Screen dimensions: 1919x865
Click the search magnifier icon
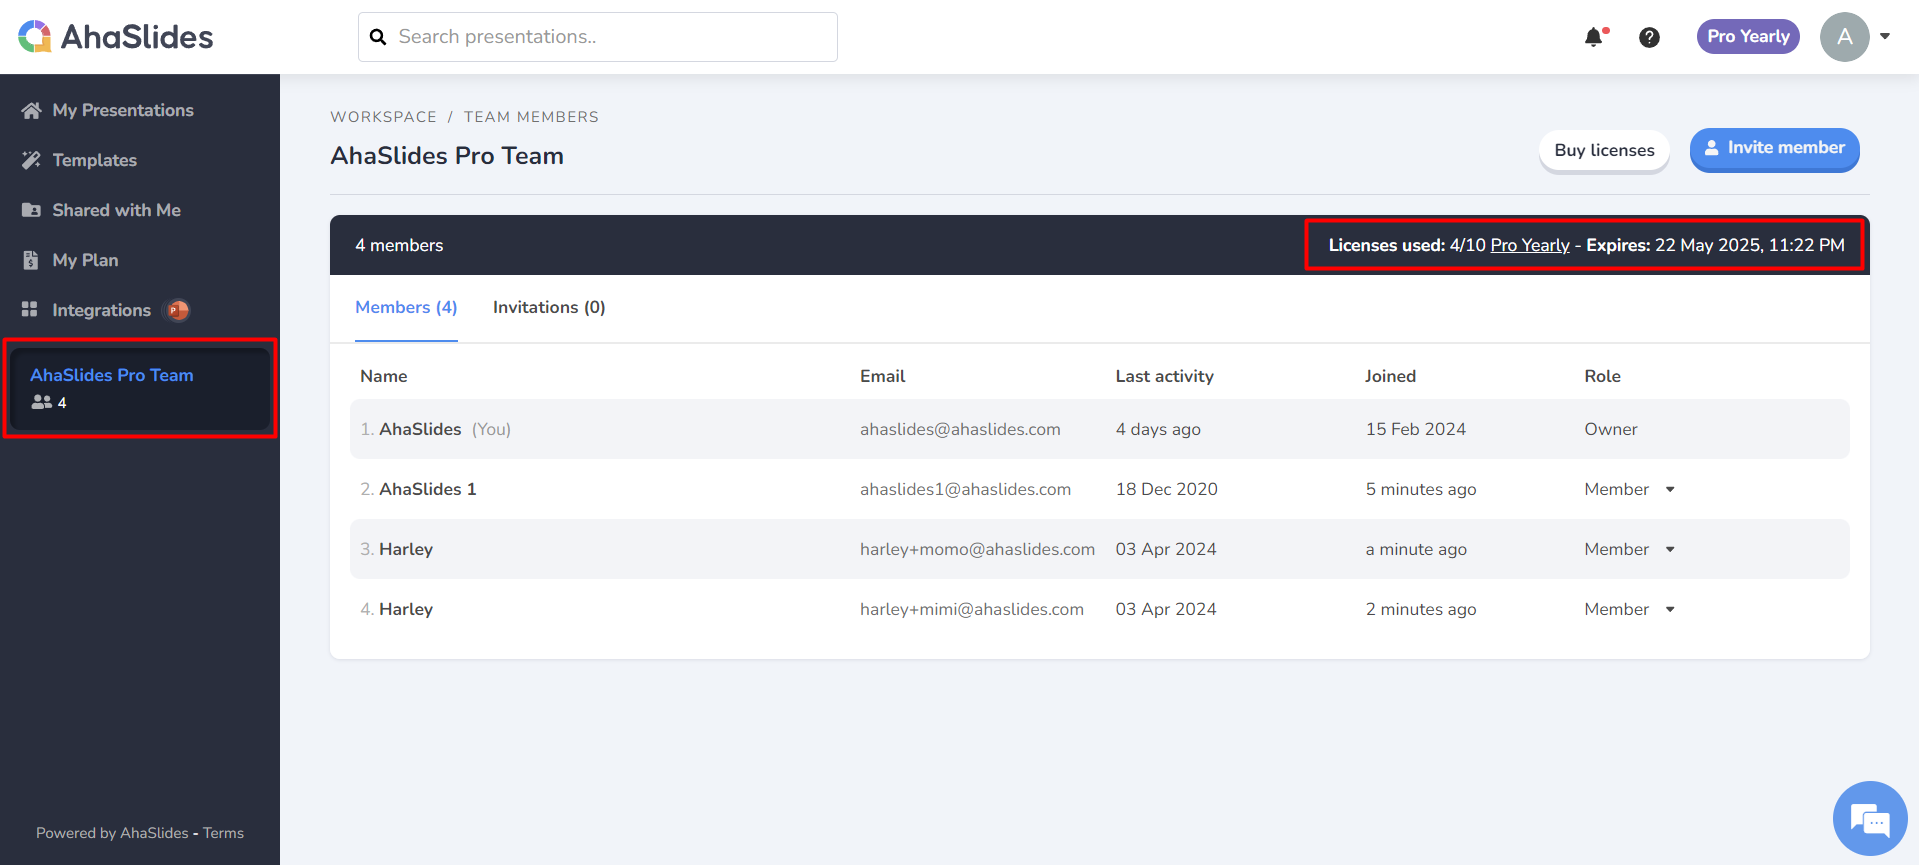pos(378,37)
